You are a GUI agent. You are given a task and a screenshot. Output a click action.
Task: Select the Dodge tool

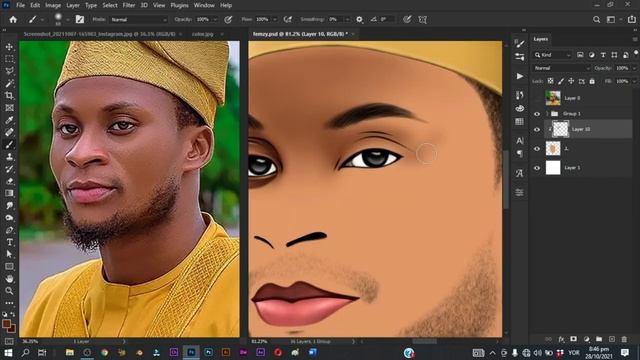pos(9,218)
